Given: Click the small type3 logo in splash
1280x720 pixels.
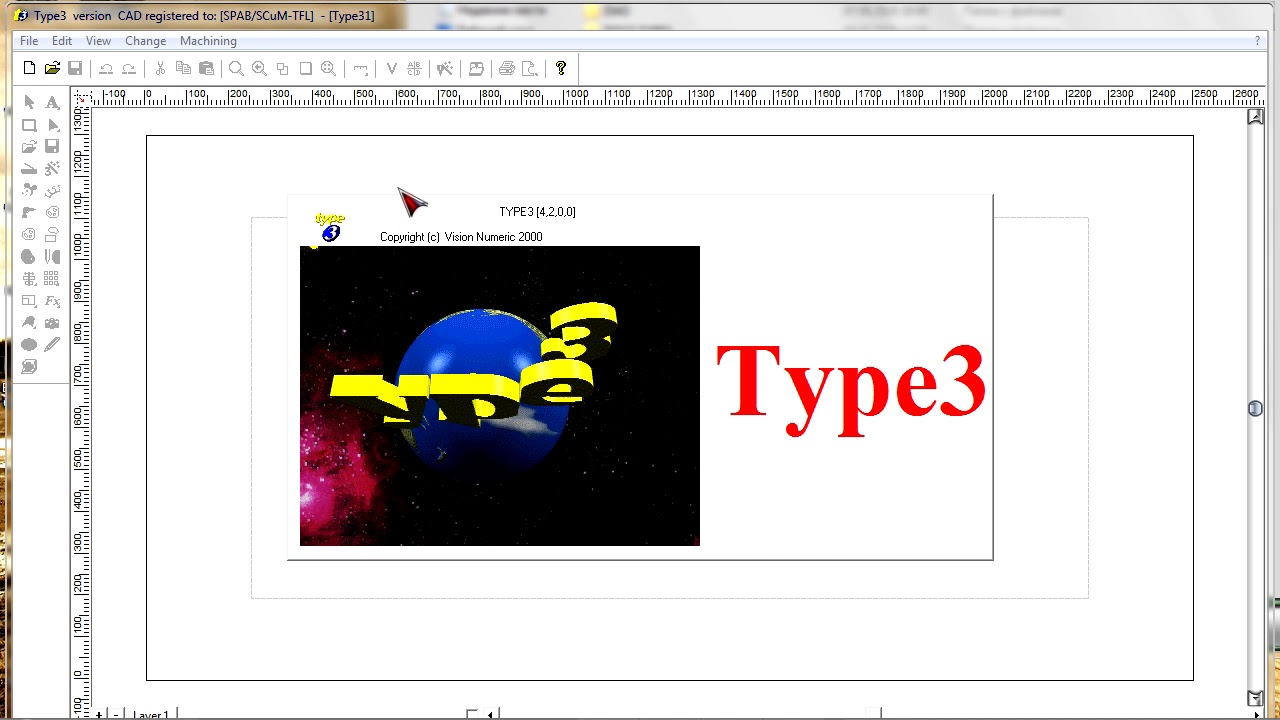Looking at the screenshot, I should [x=328, y=227].
